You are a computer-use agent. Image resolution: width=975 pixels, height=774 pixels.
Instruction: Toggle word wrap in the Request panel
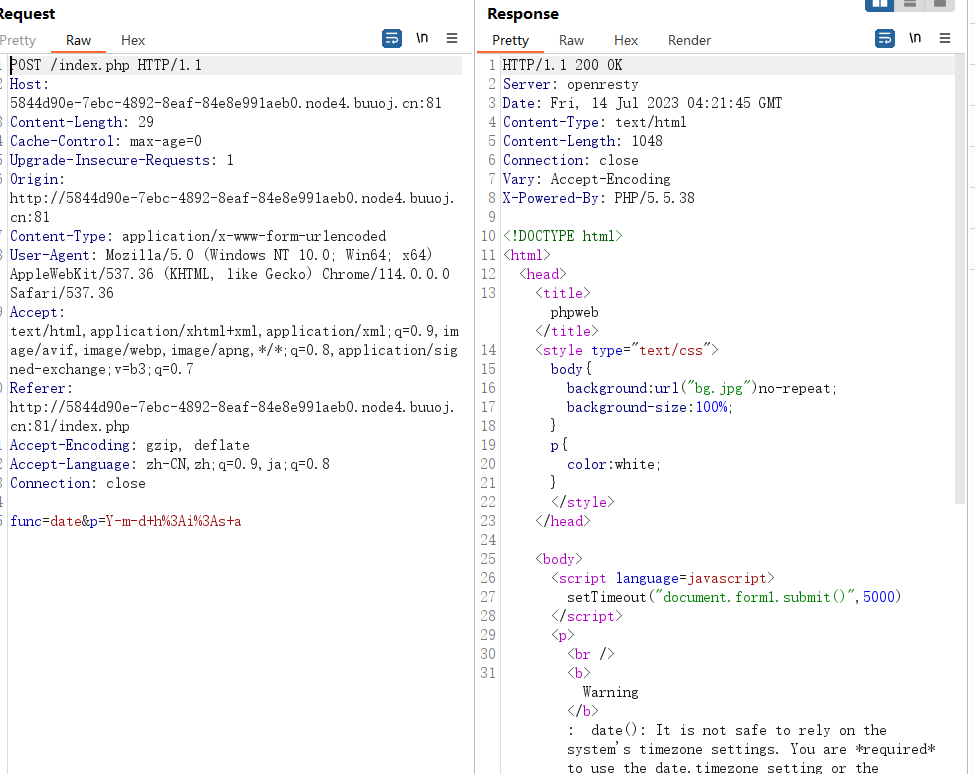pyautogui.click(x=392, y=39)
